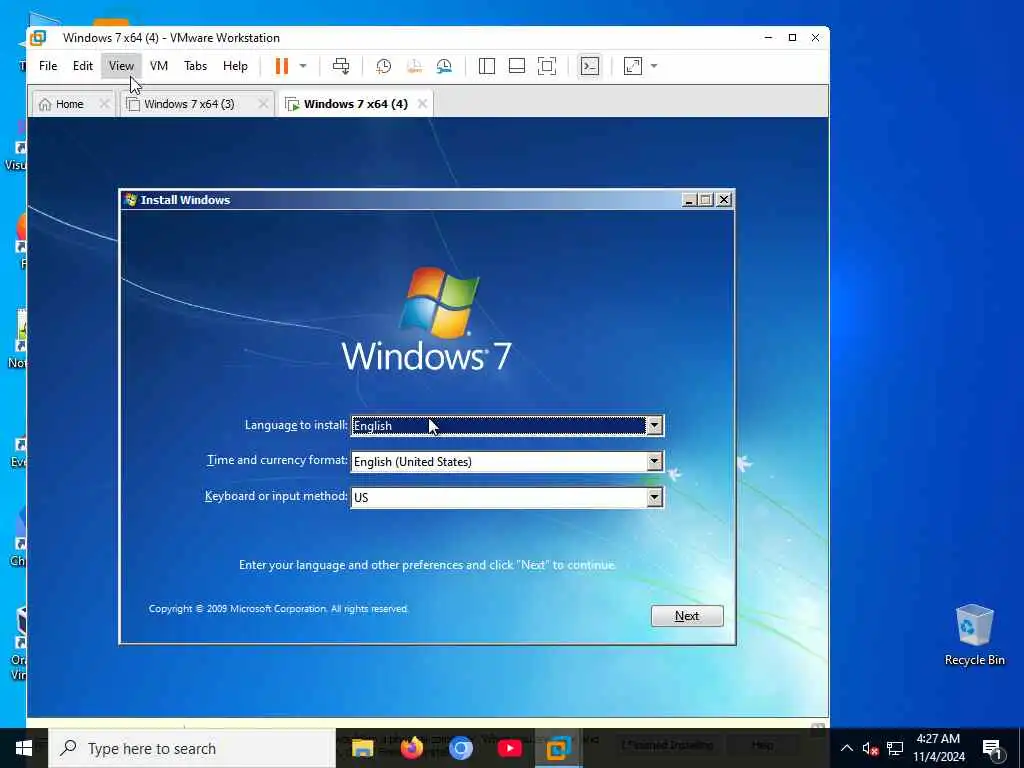Image resolution: width=1024 pixels, height=768 pixels.
Task: Open the Help menu
Action: pyautogui.click(x=235, y=66)
